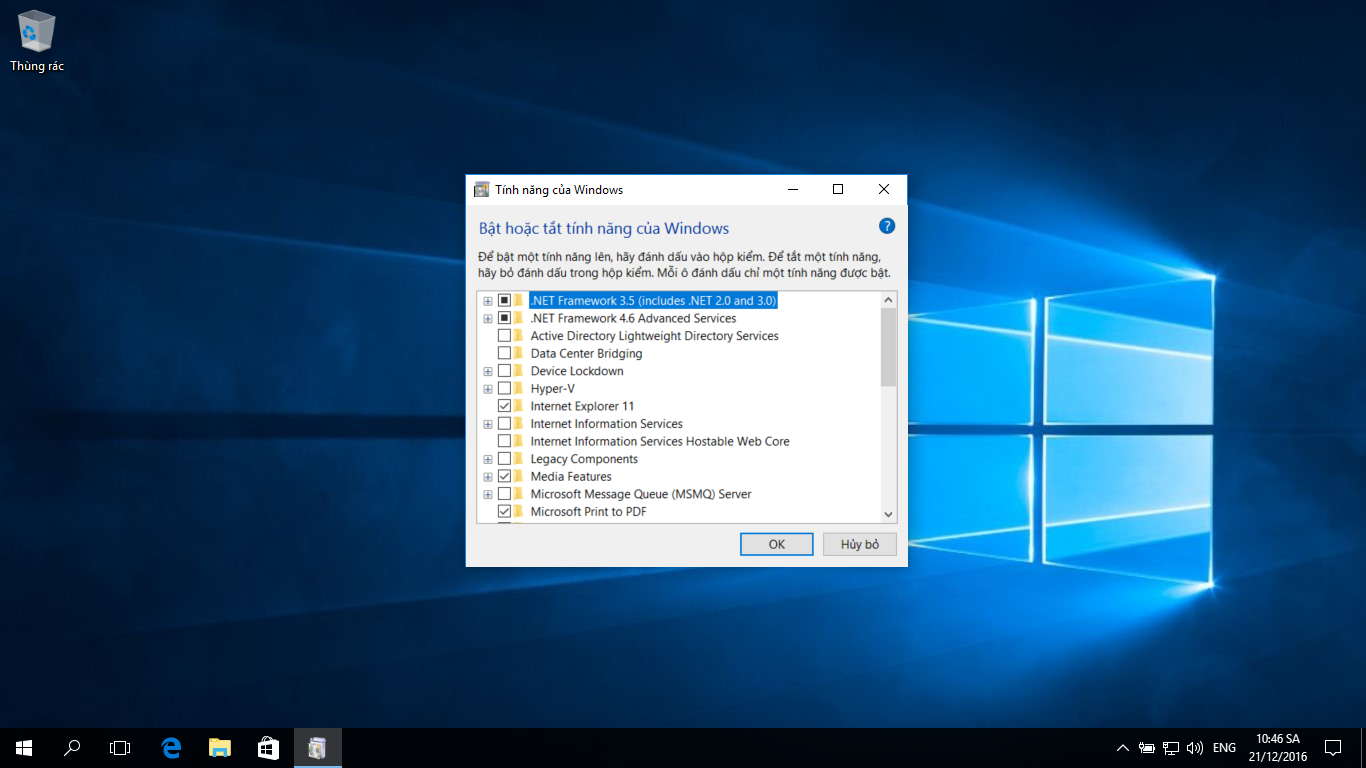Image resolution: width=1366 pixels, height=768 pixels.
Task: Click the battery tray icon
Action: click(x=1147, y=747)
